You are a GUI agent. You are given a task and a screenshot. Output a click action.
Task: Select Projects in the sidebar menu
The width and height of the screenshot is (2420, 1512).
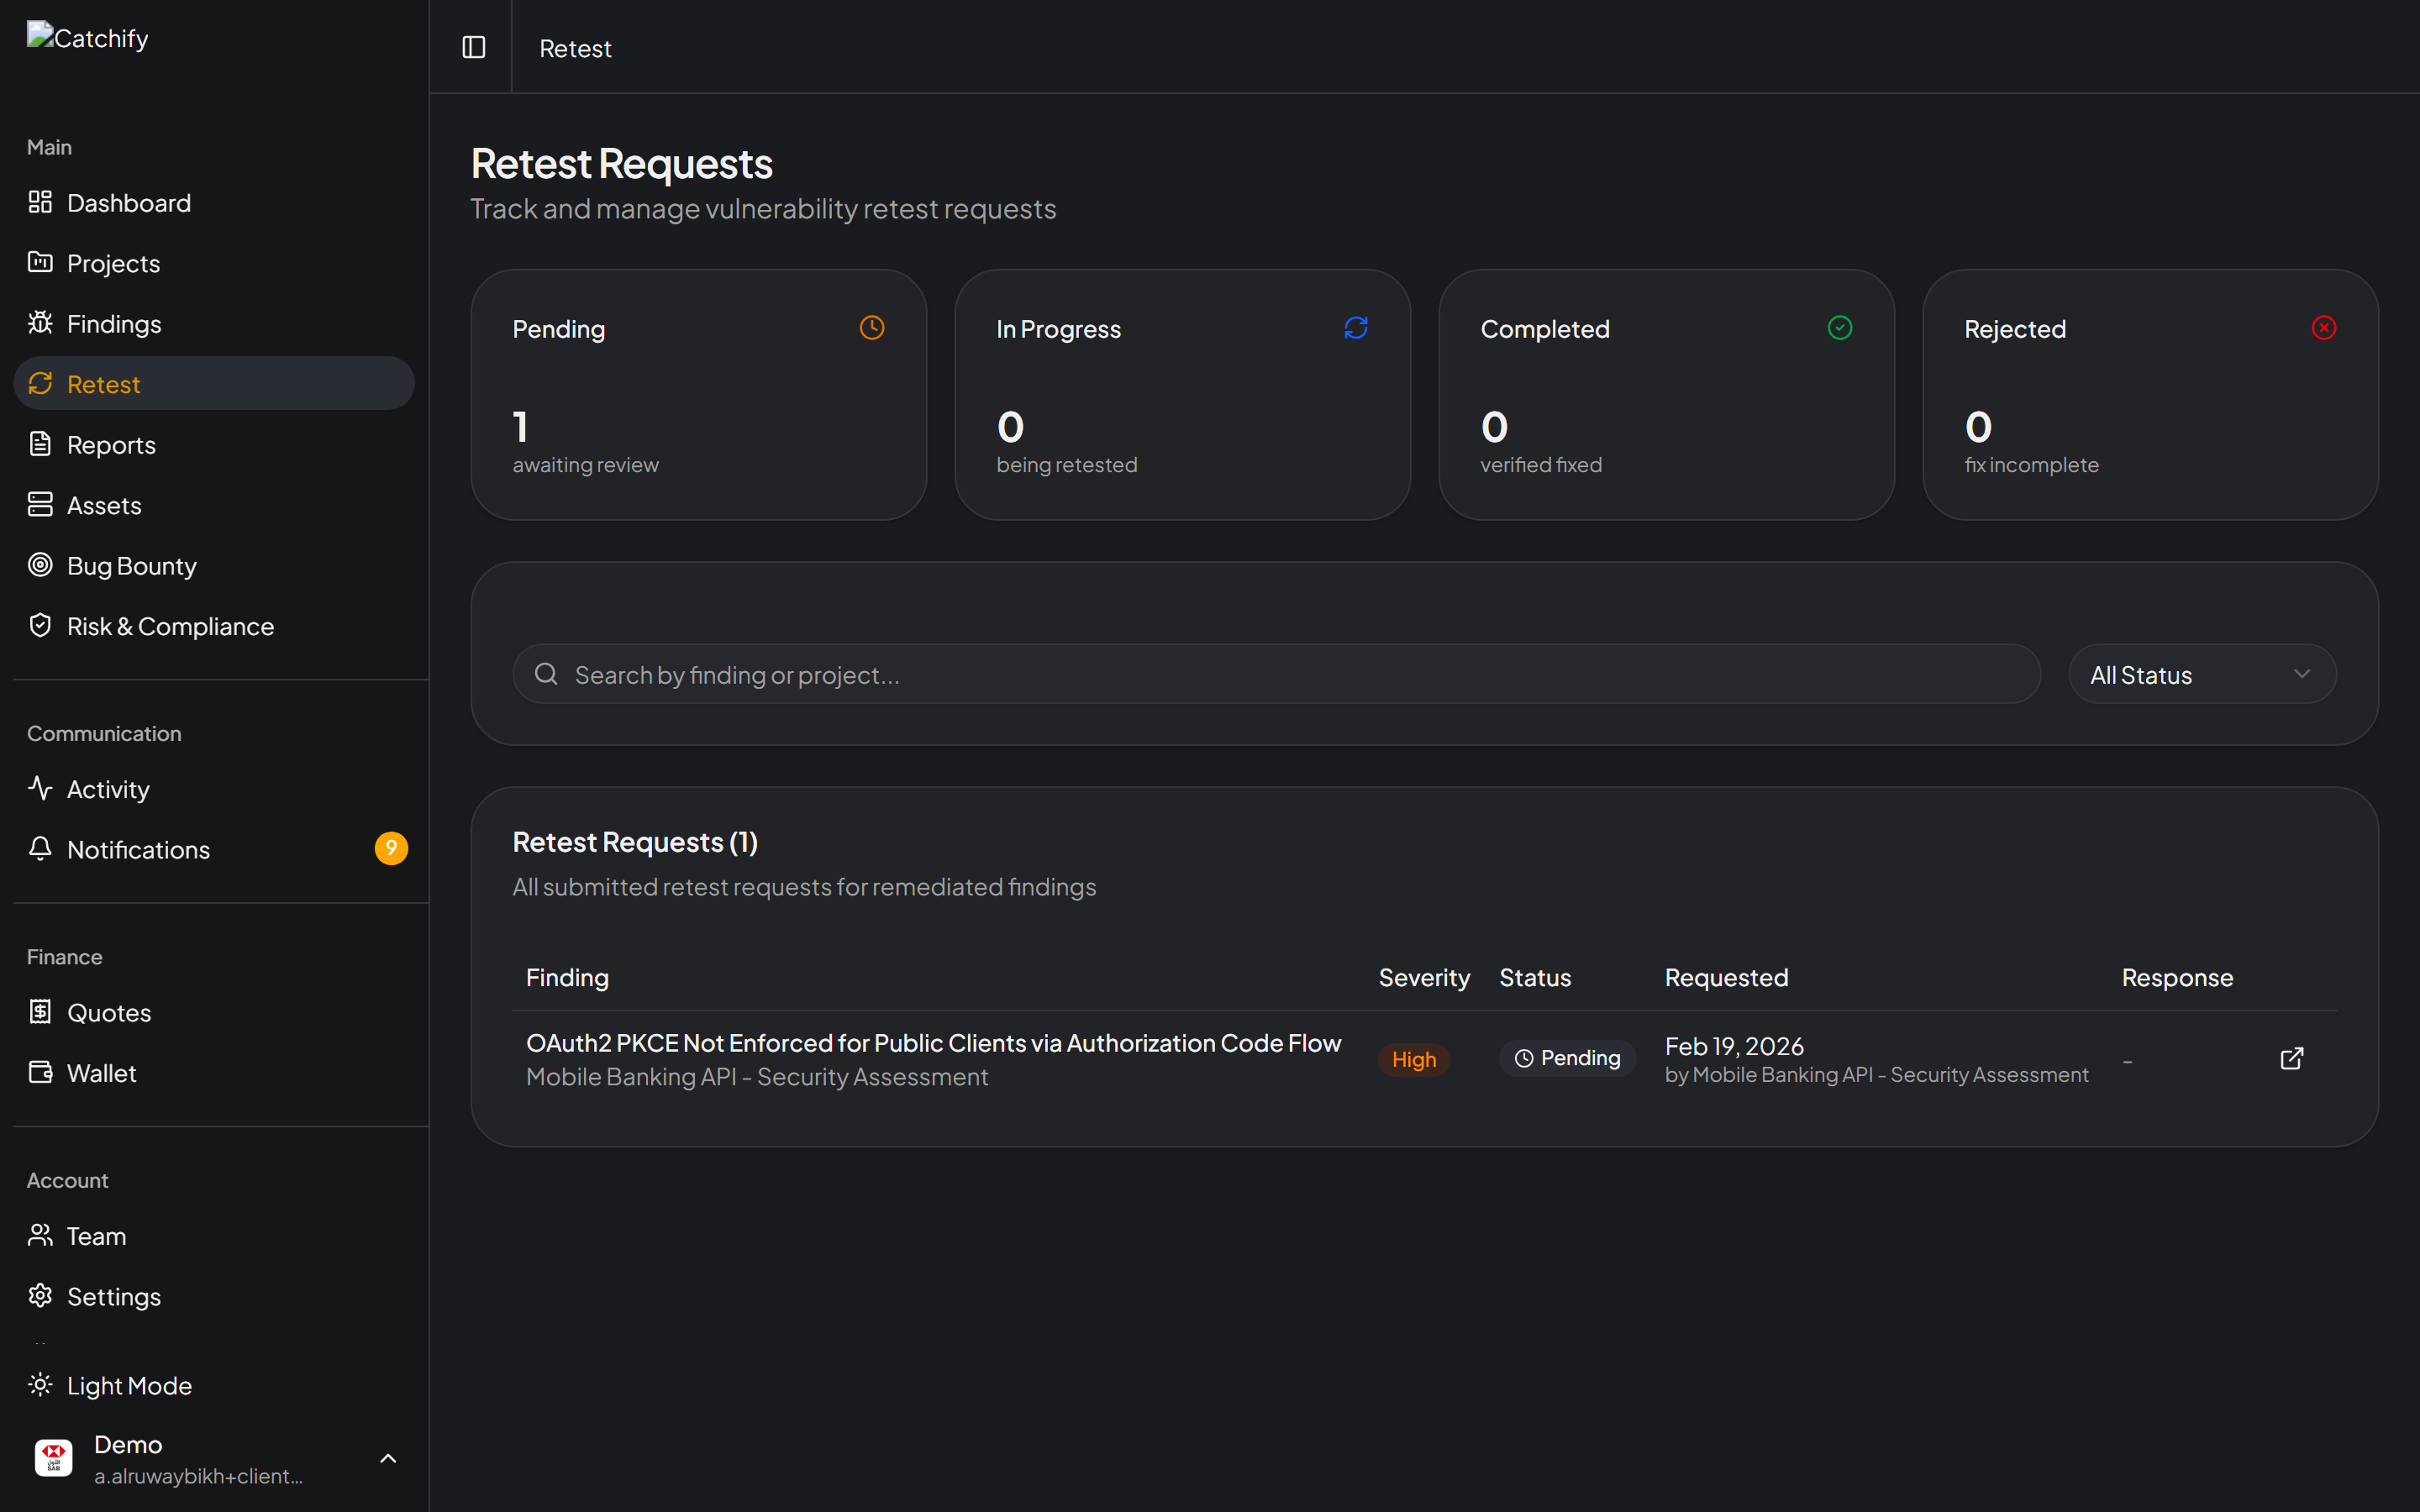tap(112, 262)
